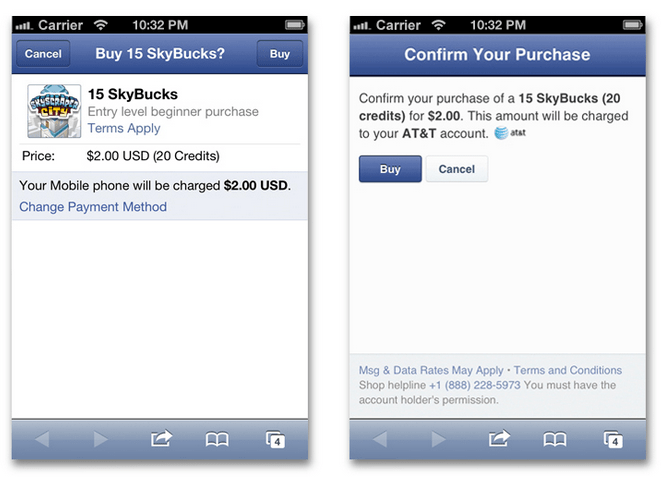Tap the back arrow in right phone toolbar

coord(380,439)
